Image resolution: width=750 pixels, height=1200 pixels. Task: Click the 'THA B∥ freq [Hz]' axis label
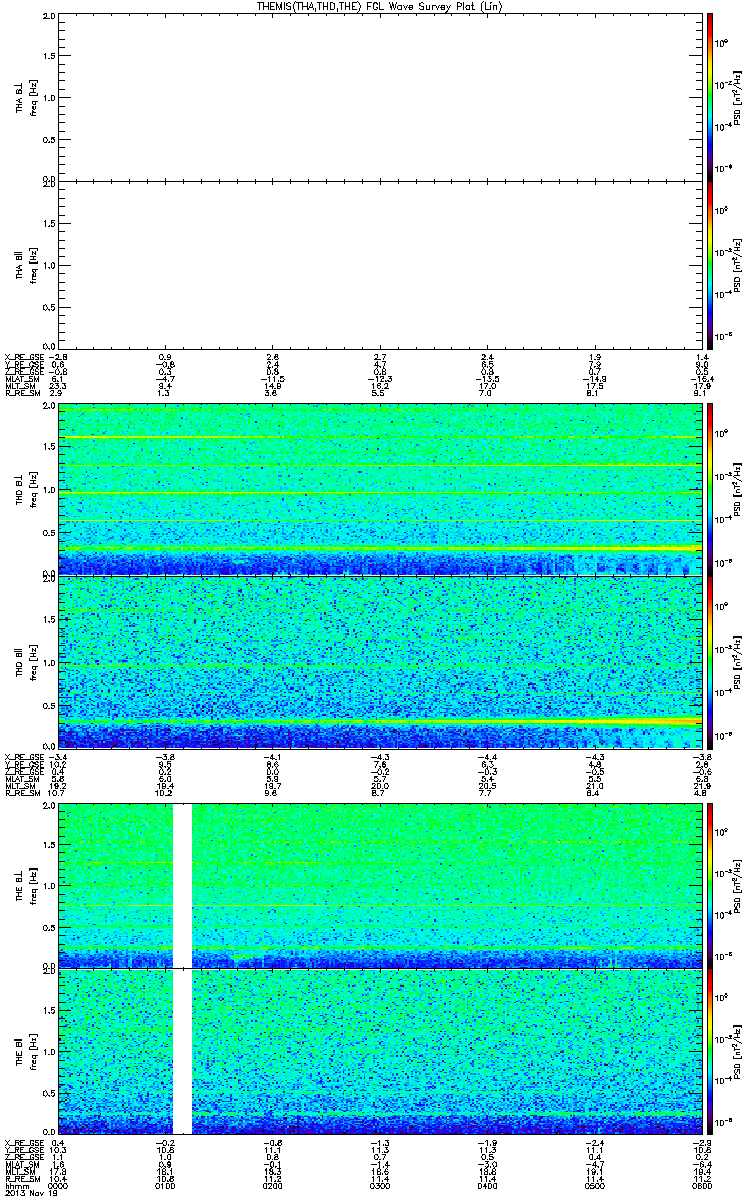[25, 265]
